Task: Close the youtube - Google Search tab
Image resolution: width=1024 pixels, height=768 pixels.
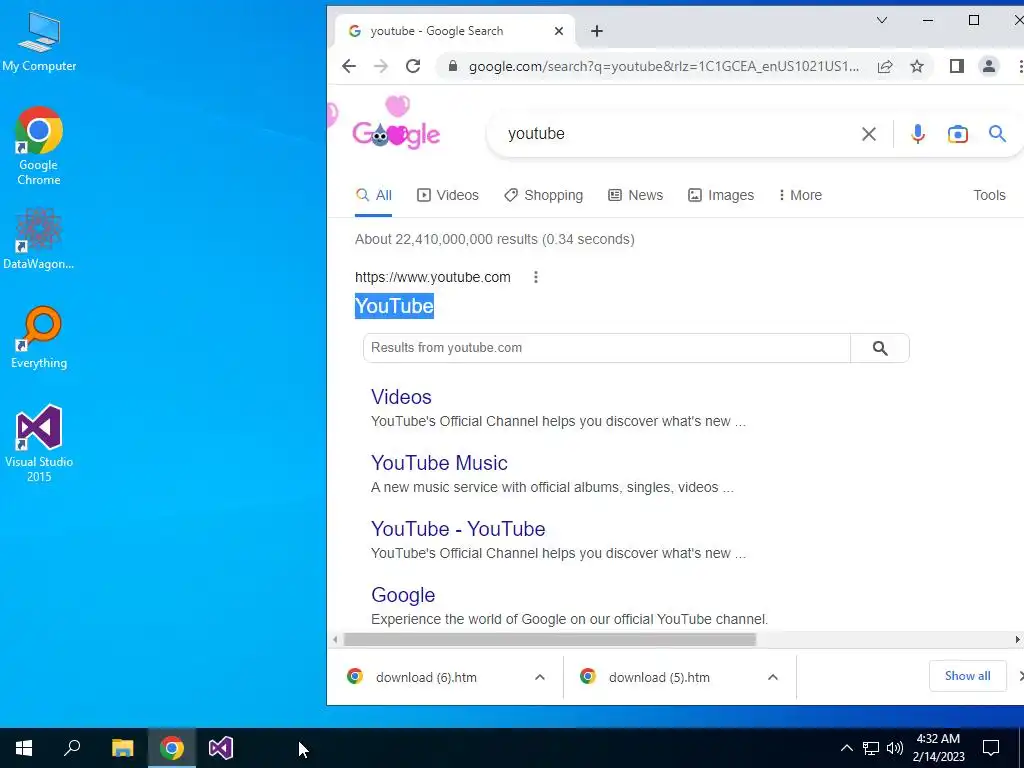Action: pyautogui.click(x=558, y=31)
